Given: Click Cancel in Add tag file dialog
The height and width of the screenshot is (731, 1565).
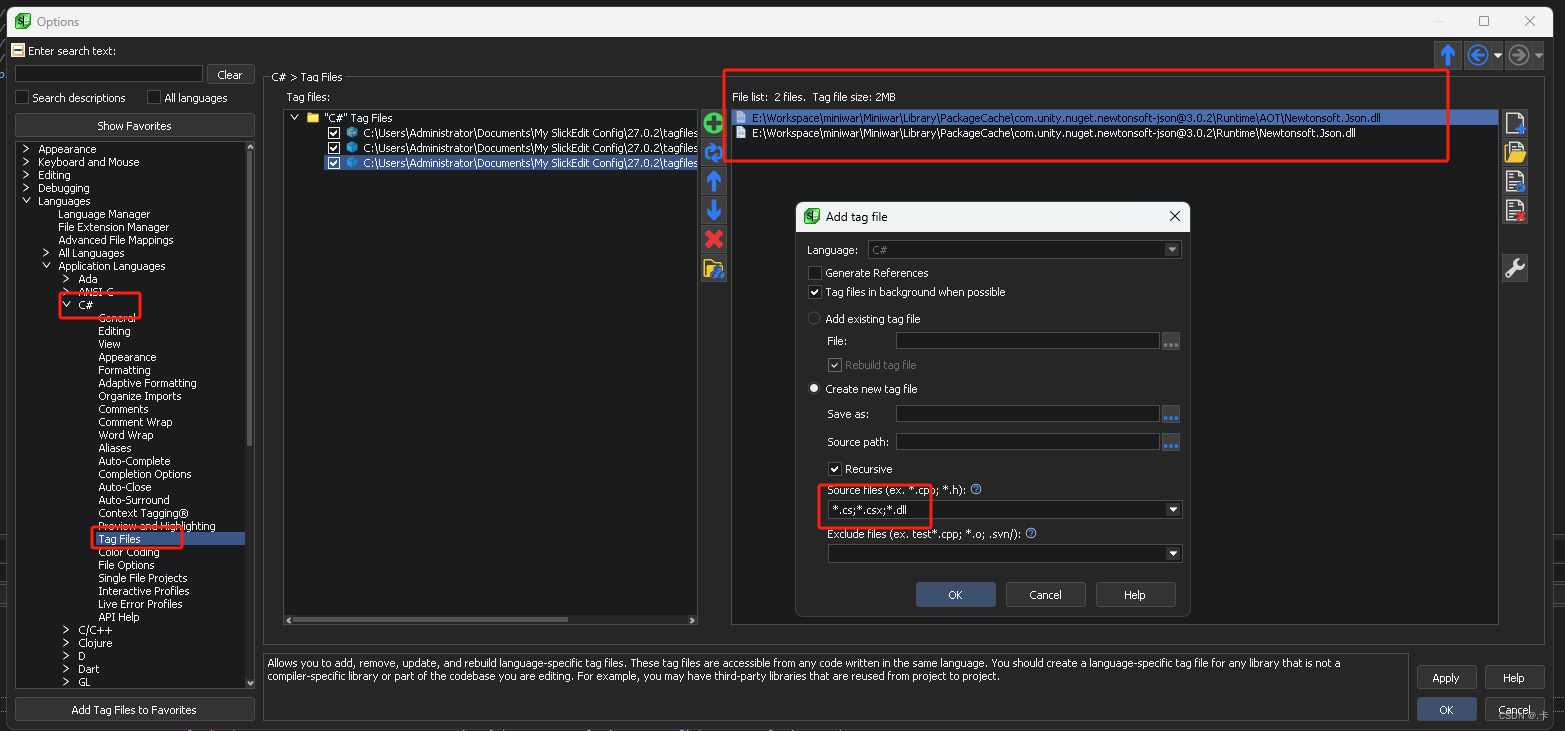Looking at the screenshot, I should [1045, 595].
